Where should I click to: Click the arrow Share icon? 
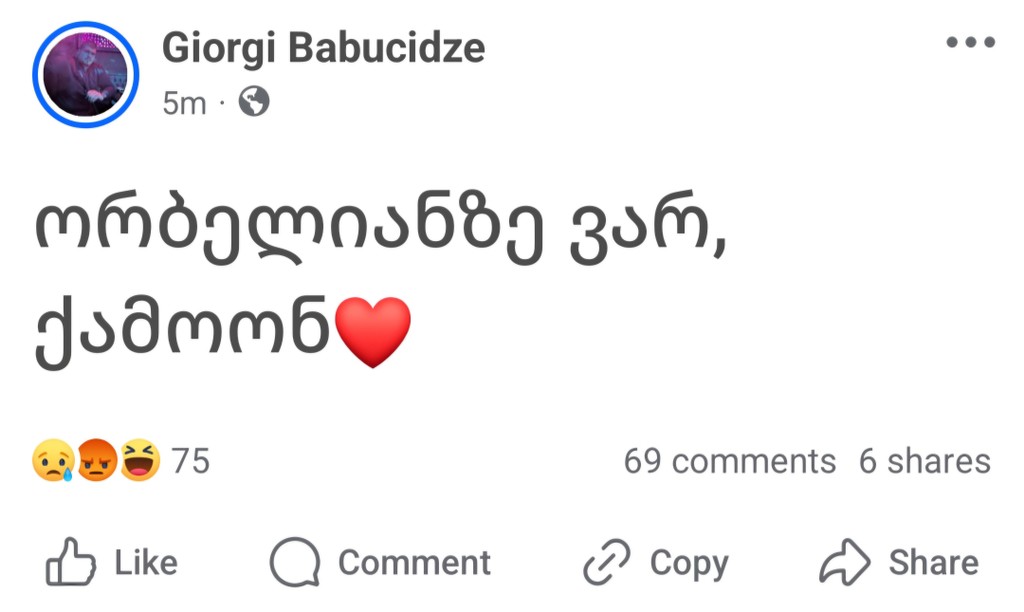pos(845,563)
